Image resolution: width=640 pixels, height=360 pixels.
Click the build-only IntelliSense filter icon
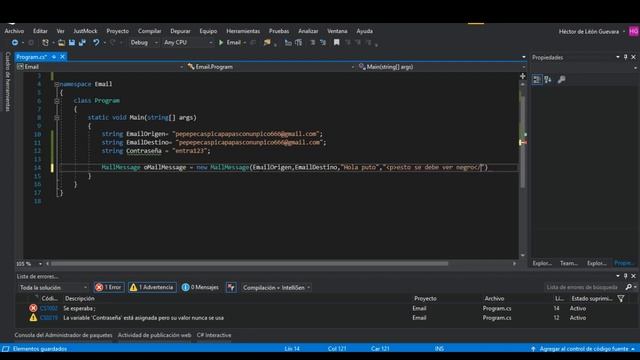point(231,287)
